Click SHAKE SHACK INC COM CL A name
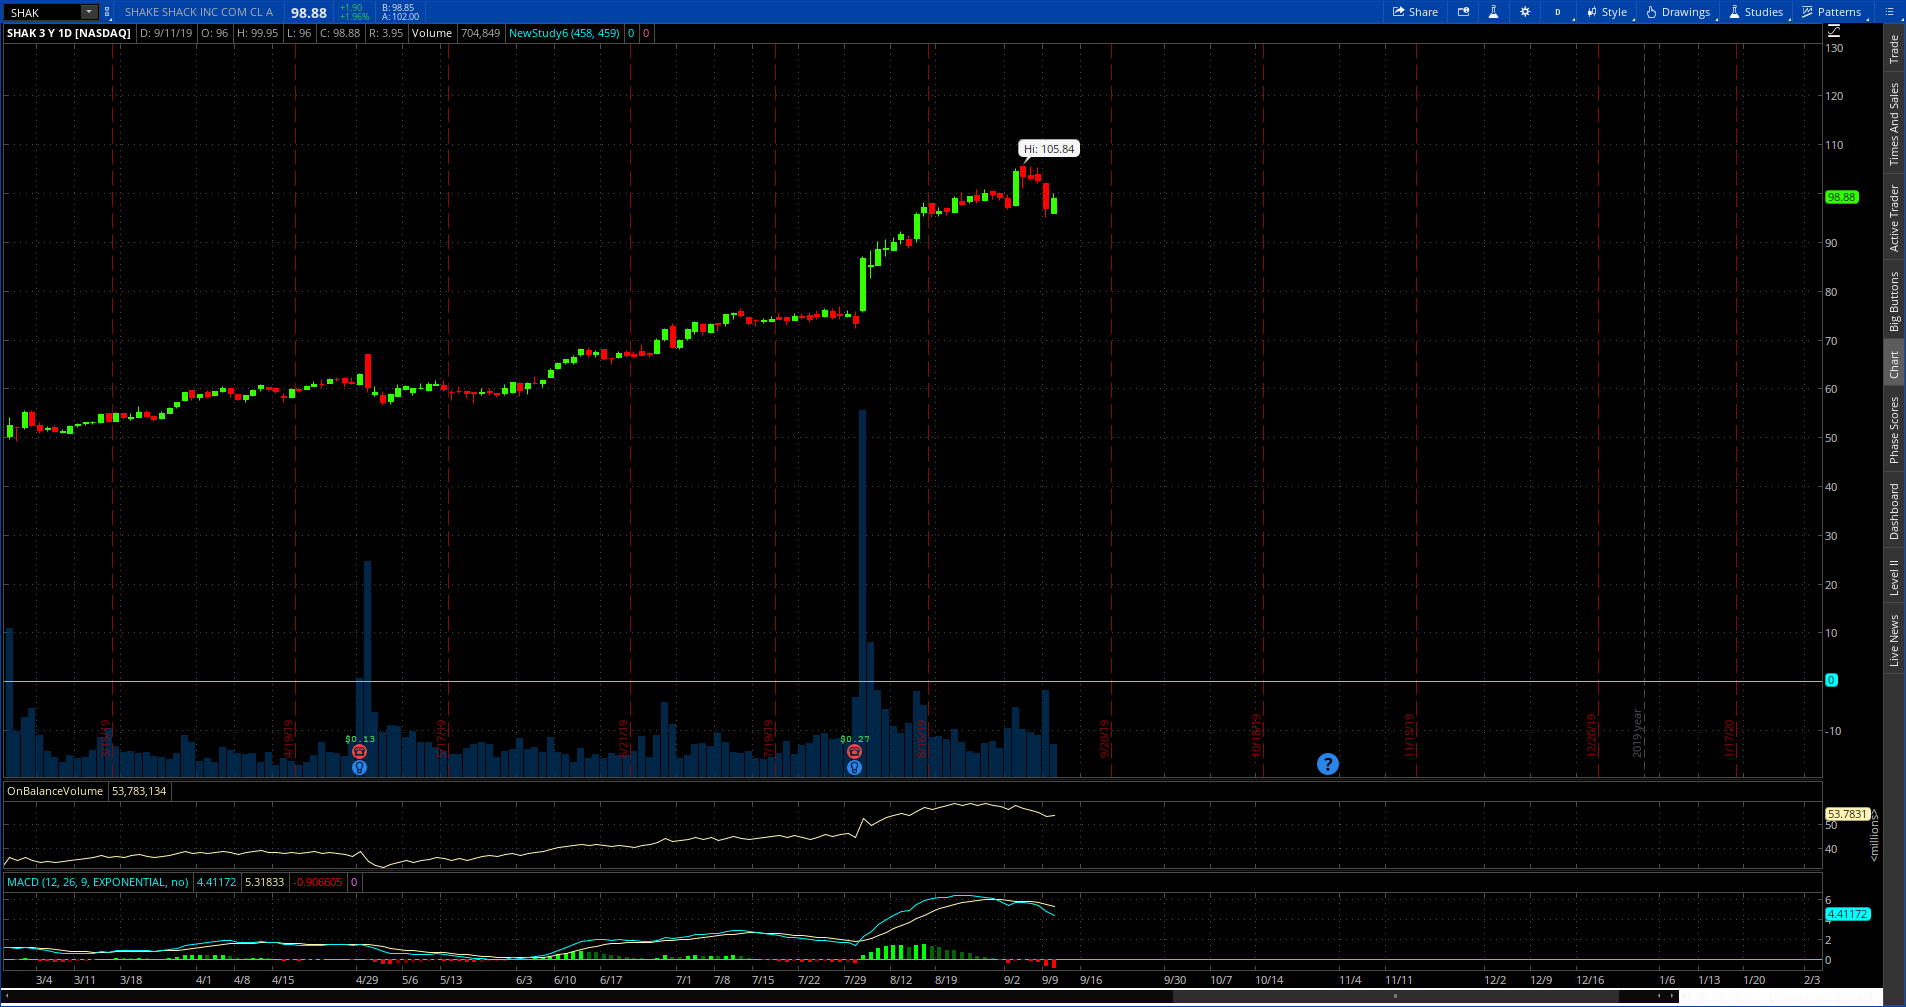The image size is (1906, 1007). [x=199, y=12]
